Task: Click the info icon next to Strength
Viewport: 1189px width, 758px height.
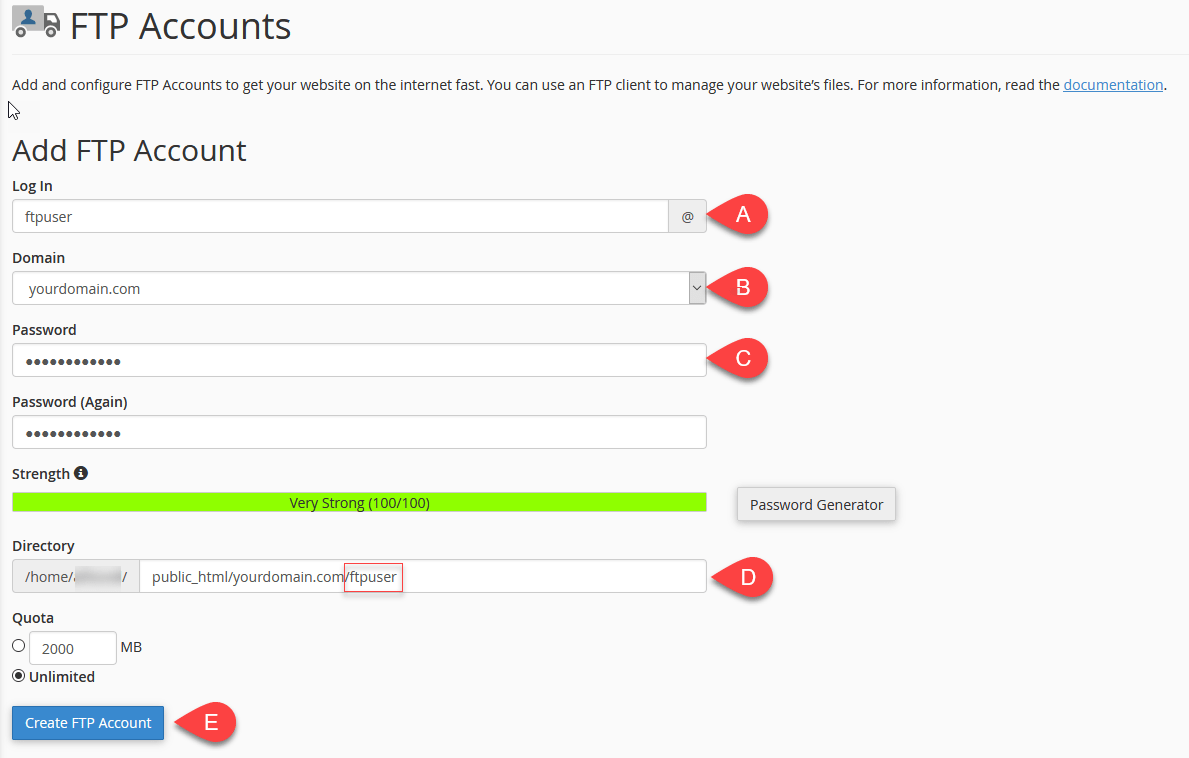Action: [81, 472]
